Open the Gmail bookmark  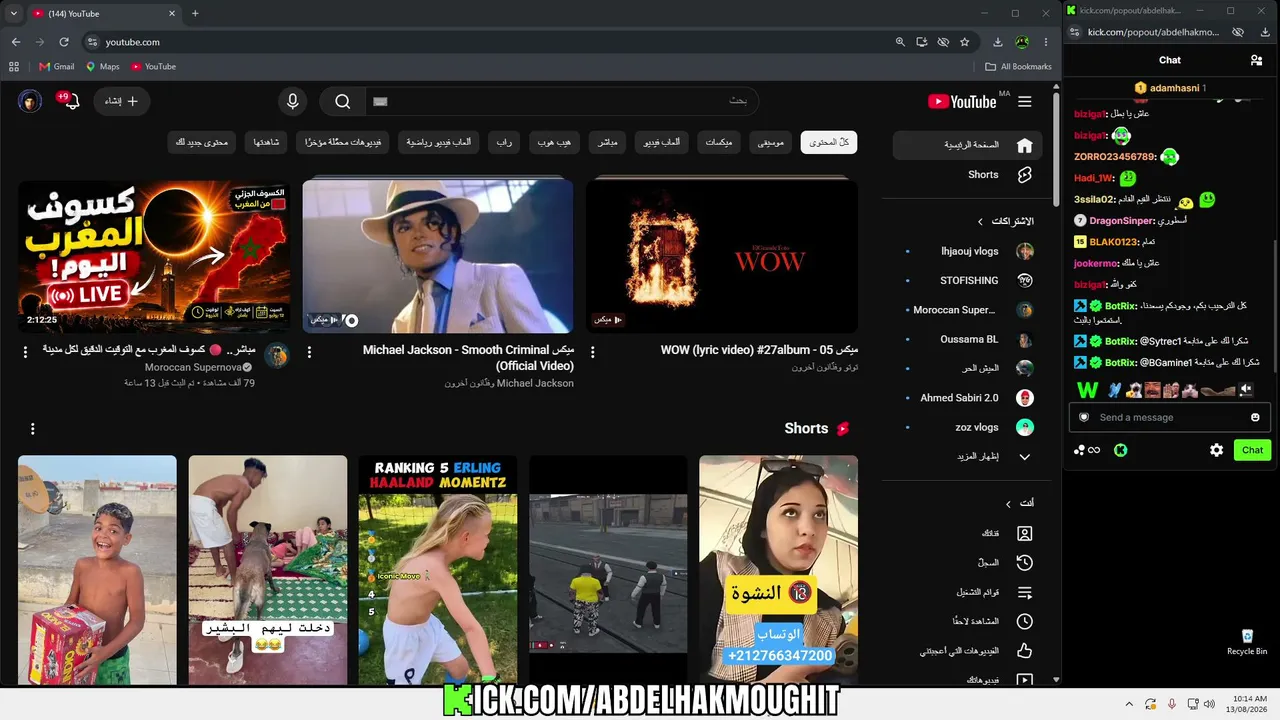click(57, 67)
